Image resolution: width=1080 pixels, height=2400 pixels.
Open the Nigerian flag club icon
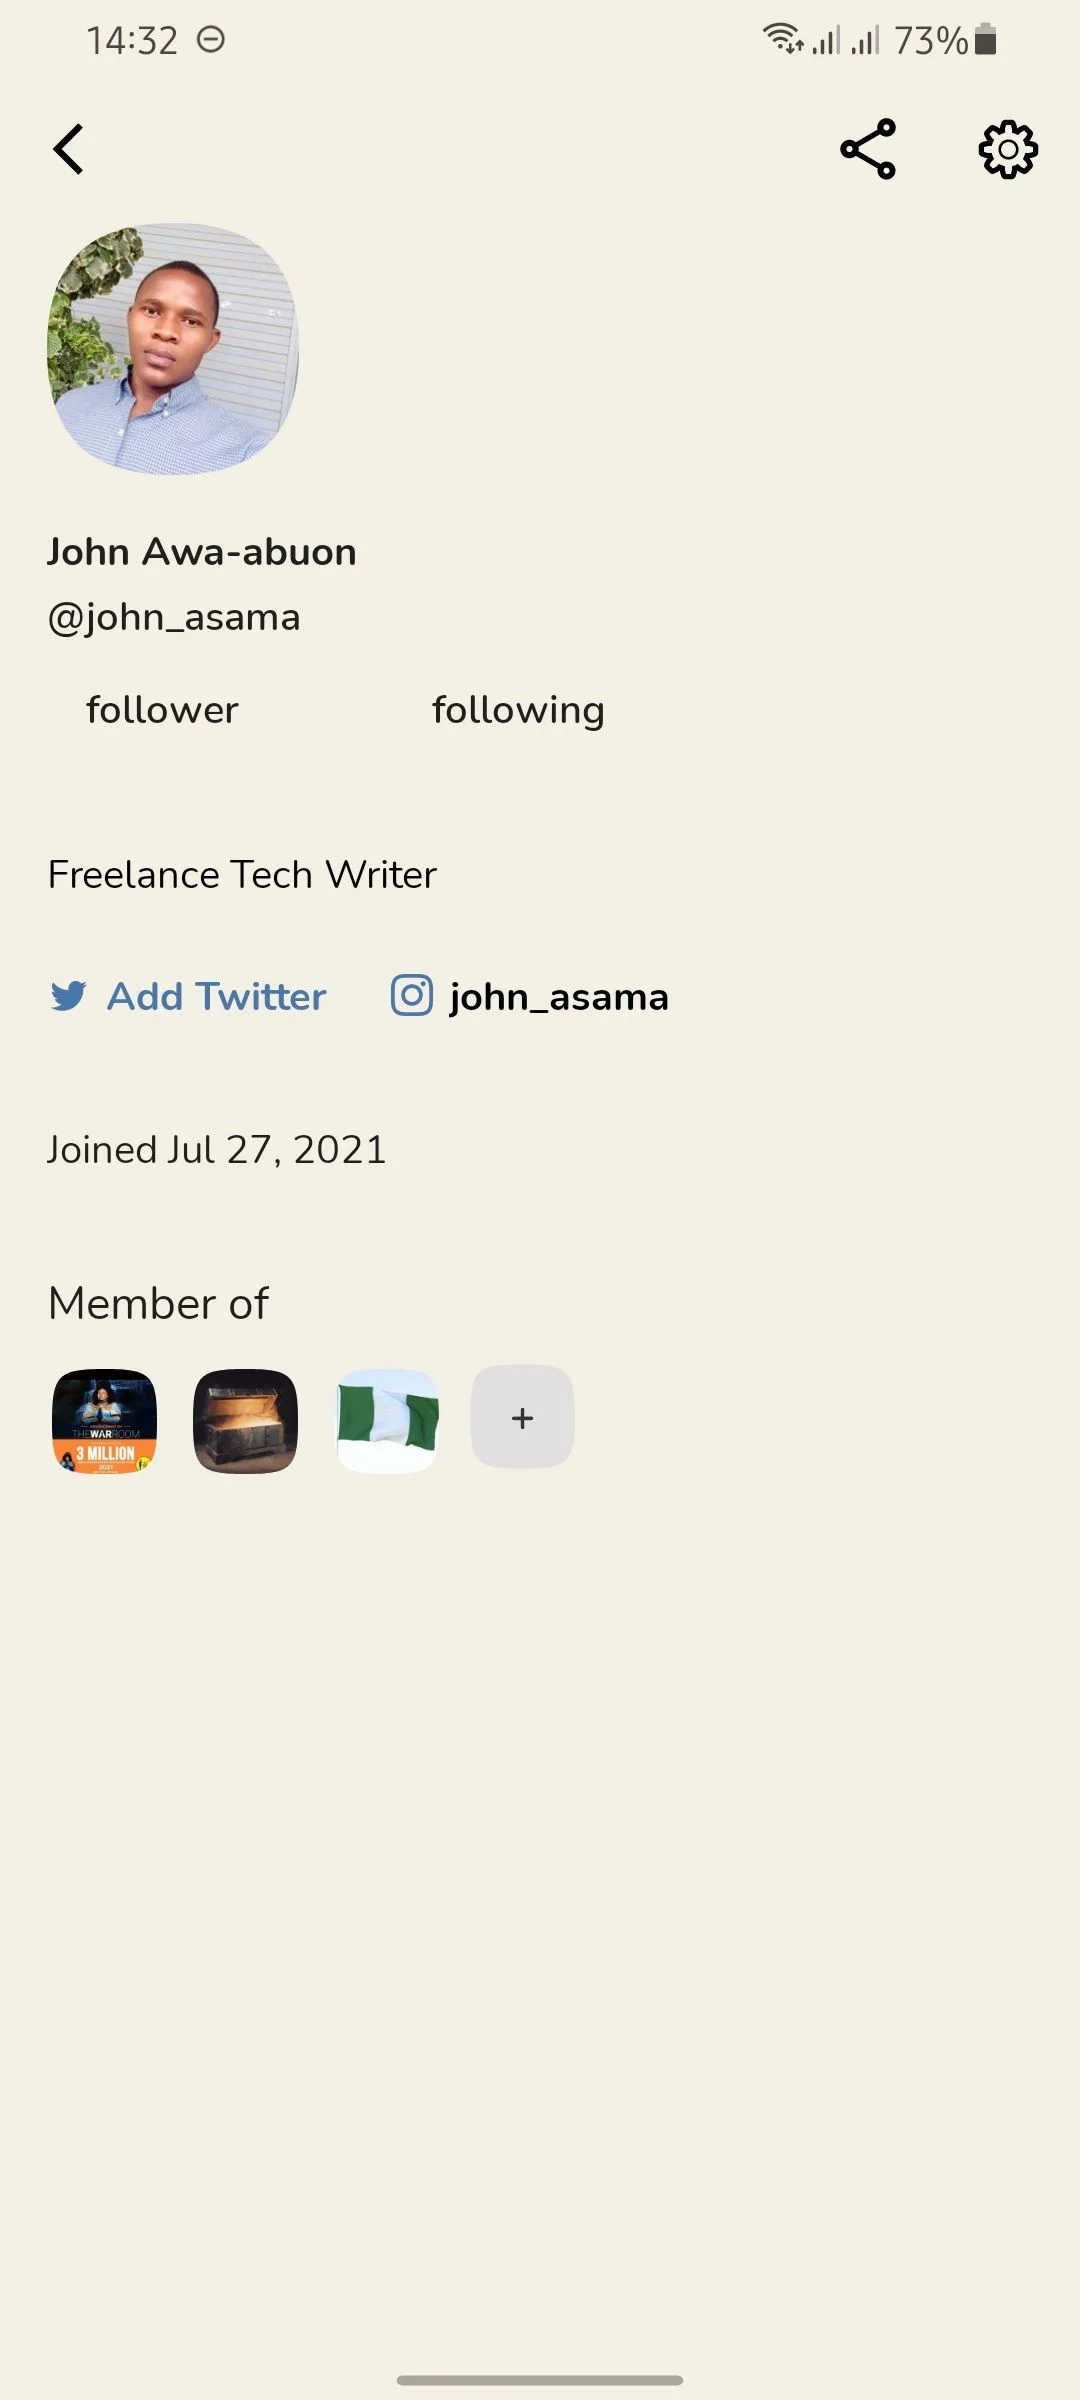coord(387,1421)
